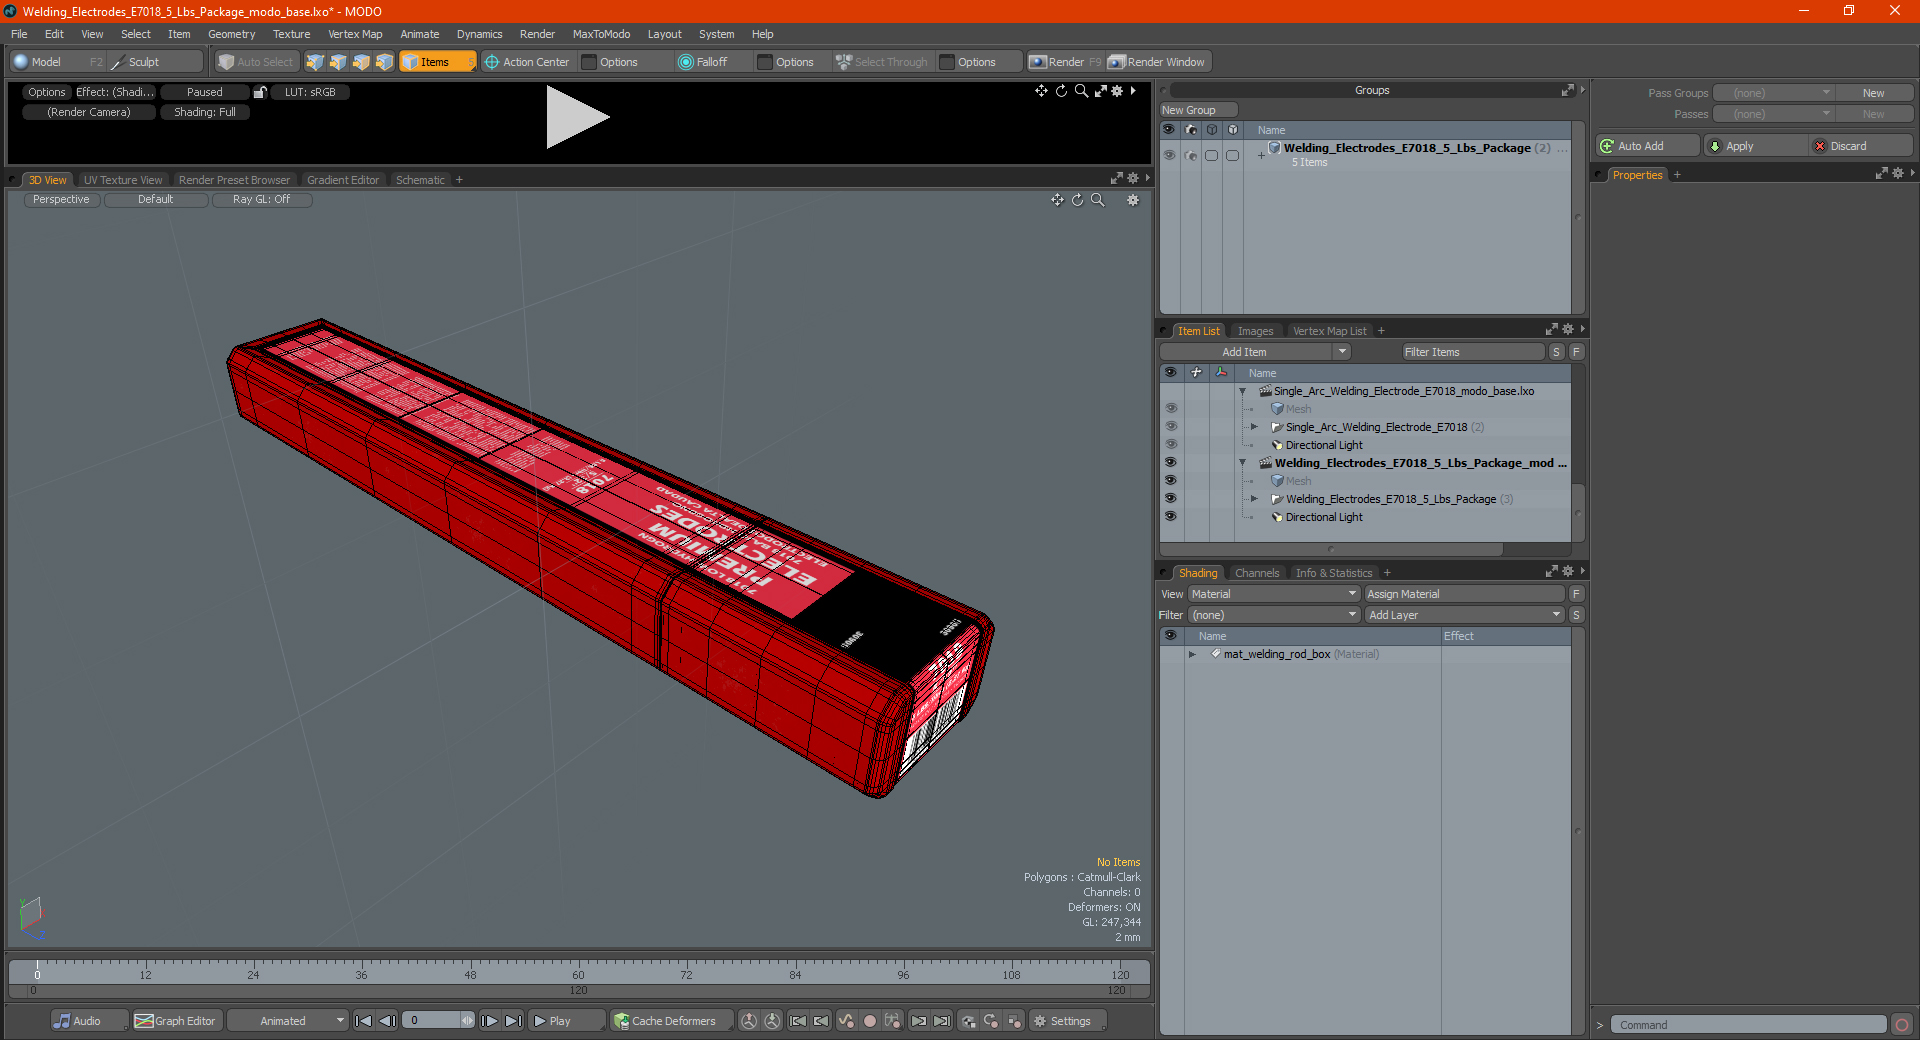
Task: Open preview settings gear icon
Action: 1117,91
